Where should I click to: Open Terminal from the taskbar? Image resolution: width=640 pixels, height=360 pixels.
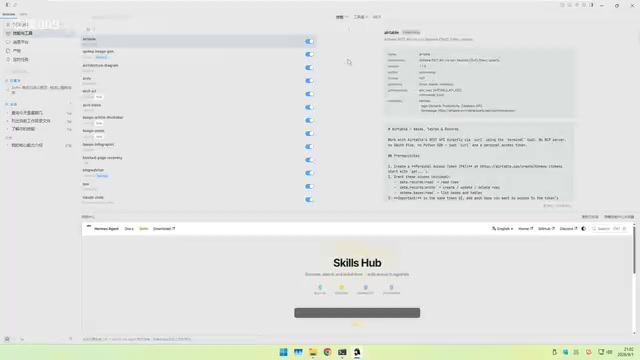pos(342,352)
